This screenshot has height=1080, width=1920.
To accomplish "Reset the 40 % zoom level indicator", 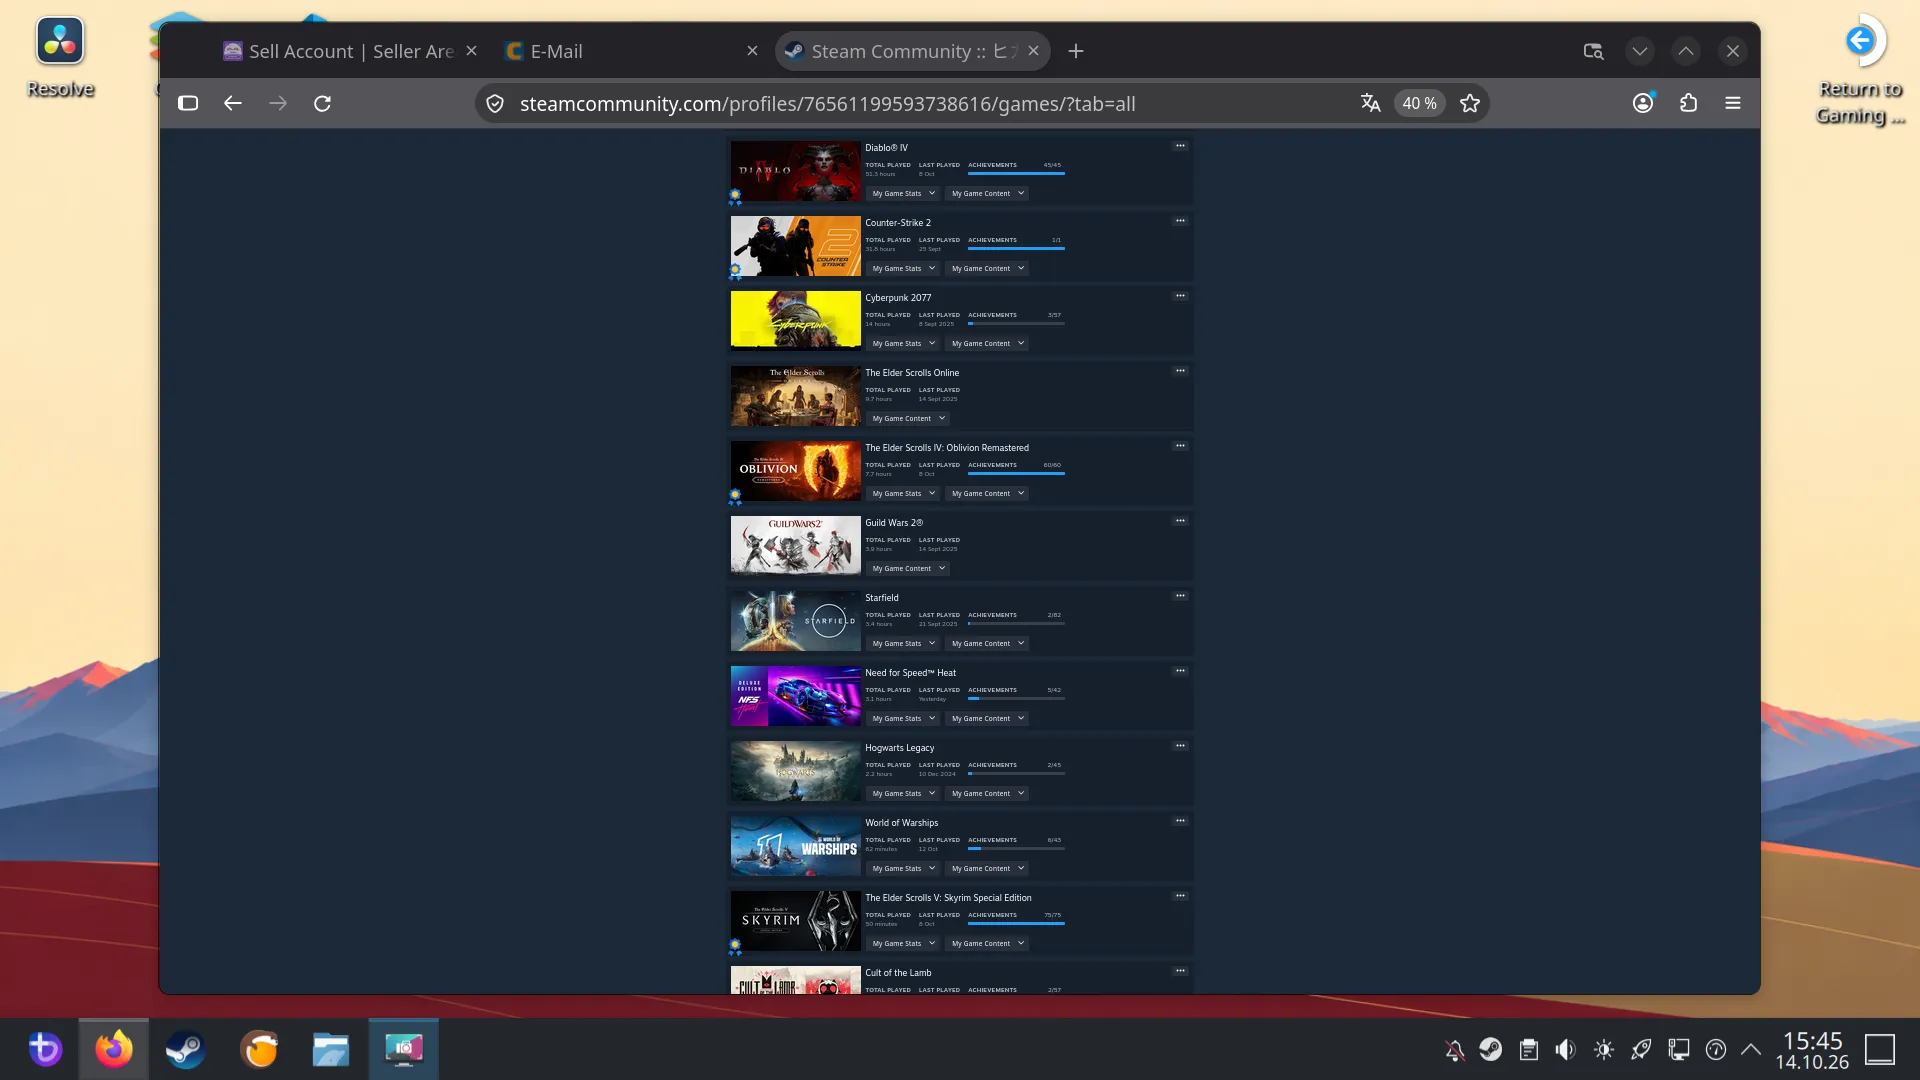I will (1419, 103).
